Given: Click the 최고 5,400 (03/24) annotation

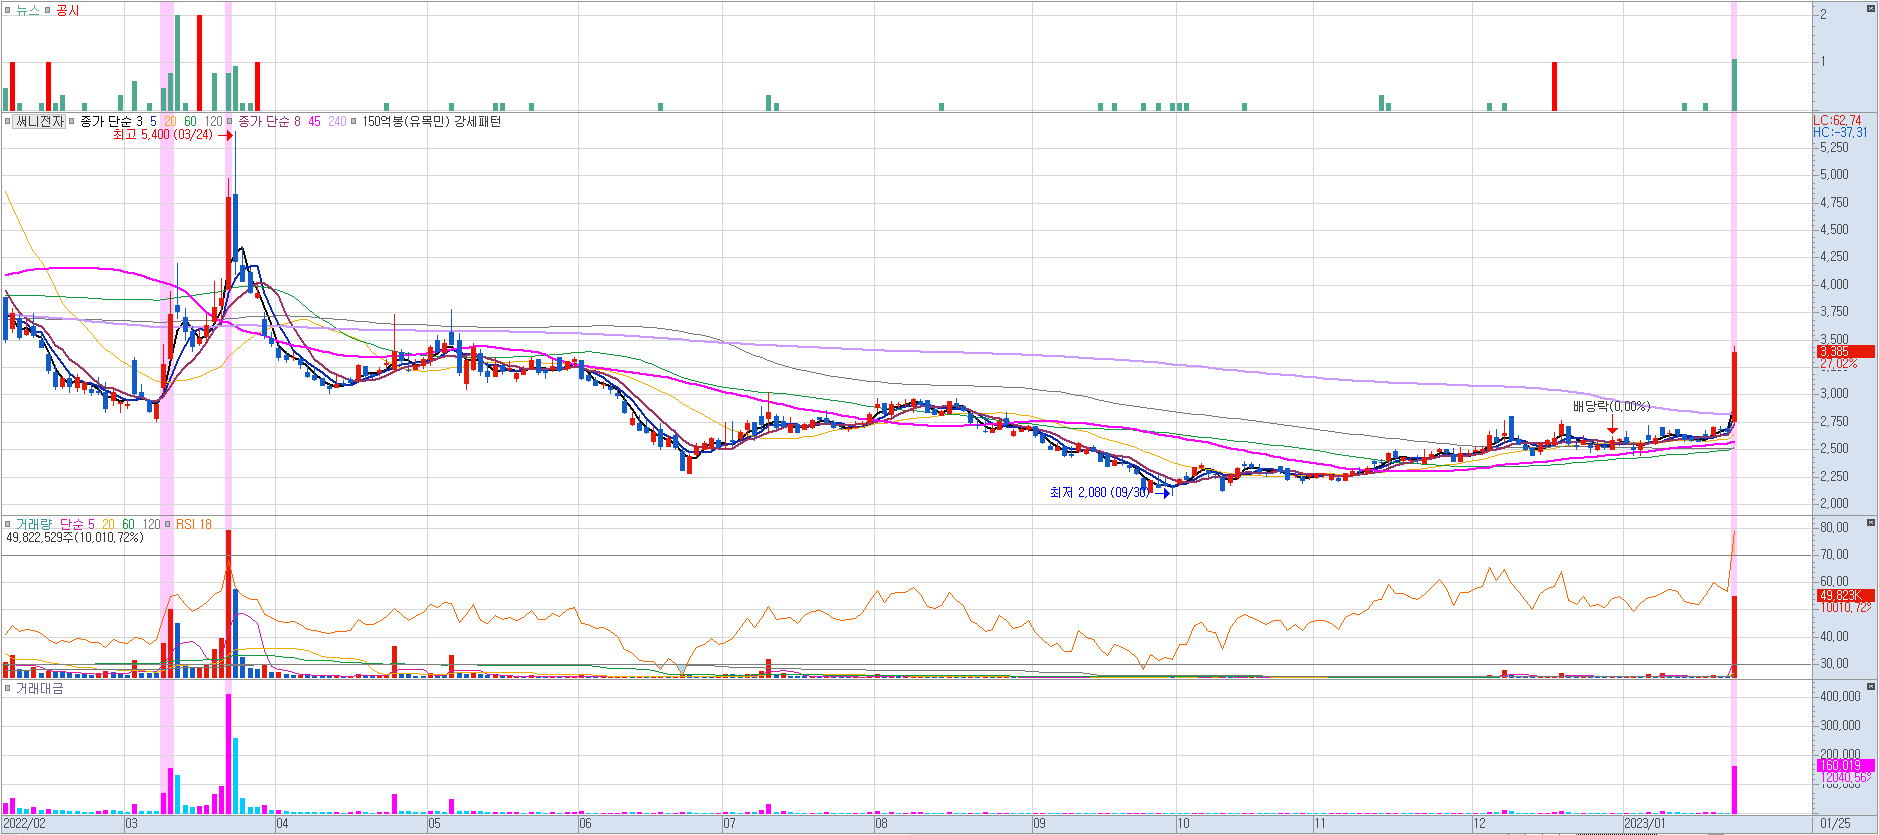Looking at the screenshot, I should [162, 134].
